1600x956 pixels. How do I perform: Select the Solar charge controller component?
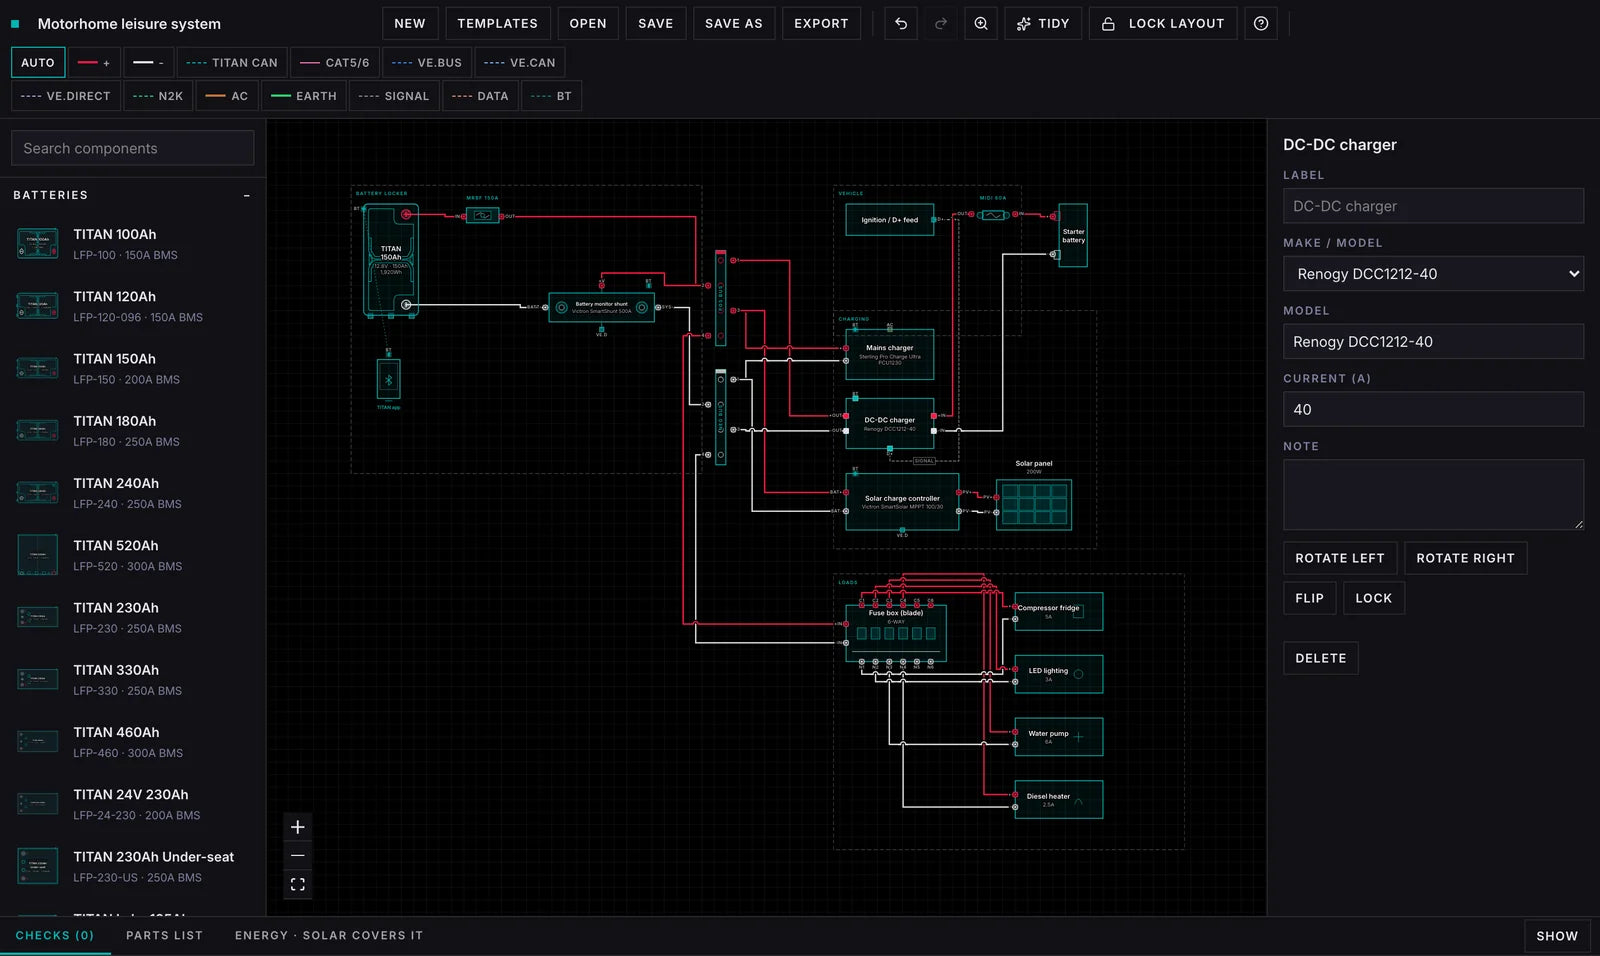pyautogui.click(x=902, y=502)
